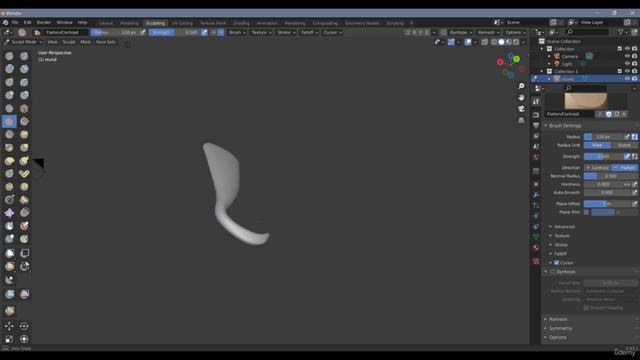The image size is (640, 360).
Task: Set Direction to Contrast
Action: pos(597,167)
